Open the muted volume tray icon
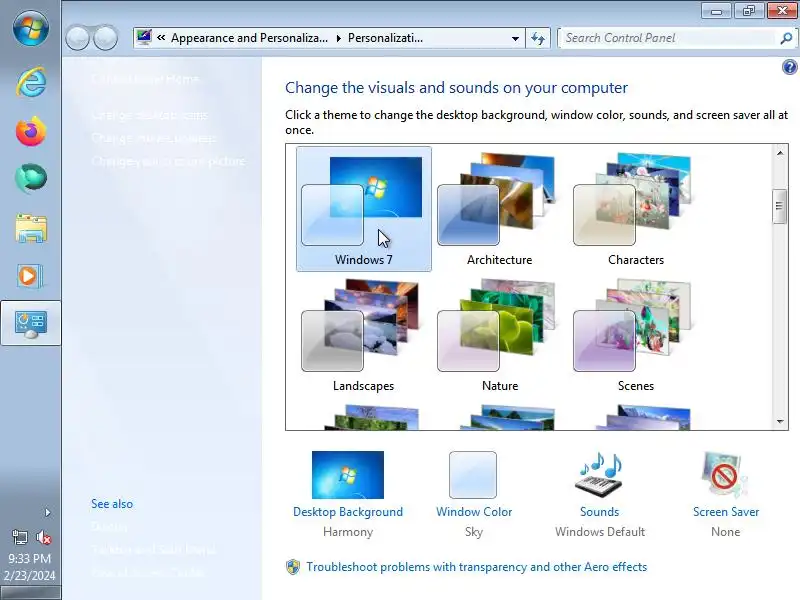This screenshot has width=800, height=600. tap(43, 537)
